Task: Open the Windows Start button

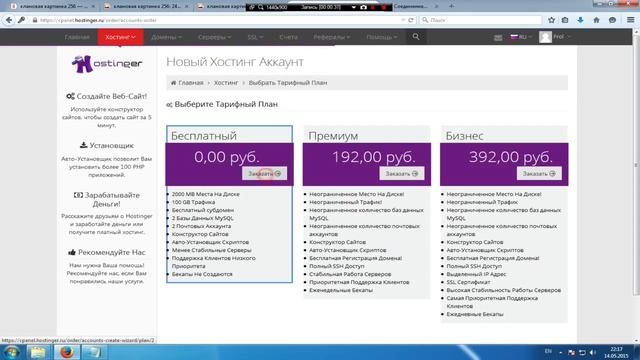Action: pos(11,352)
